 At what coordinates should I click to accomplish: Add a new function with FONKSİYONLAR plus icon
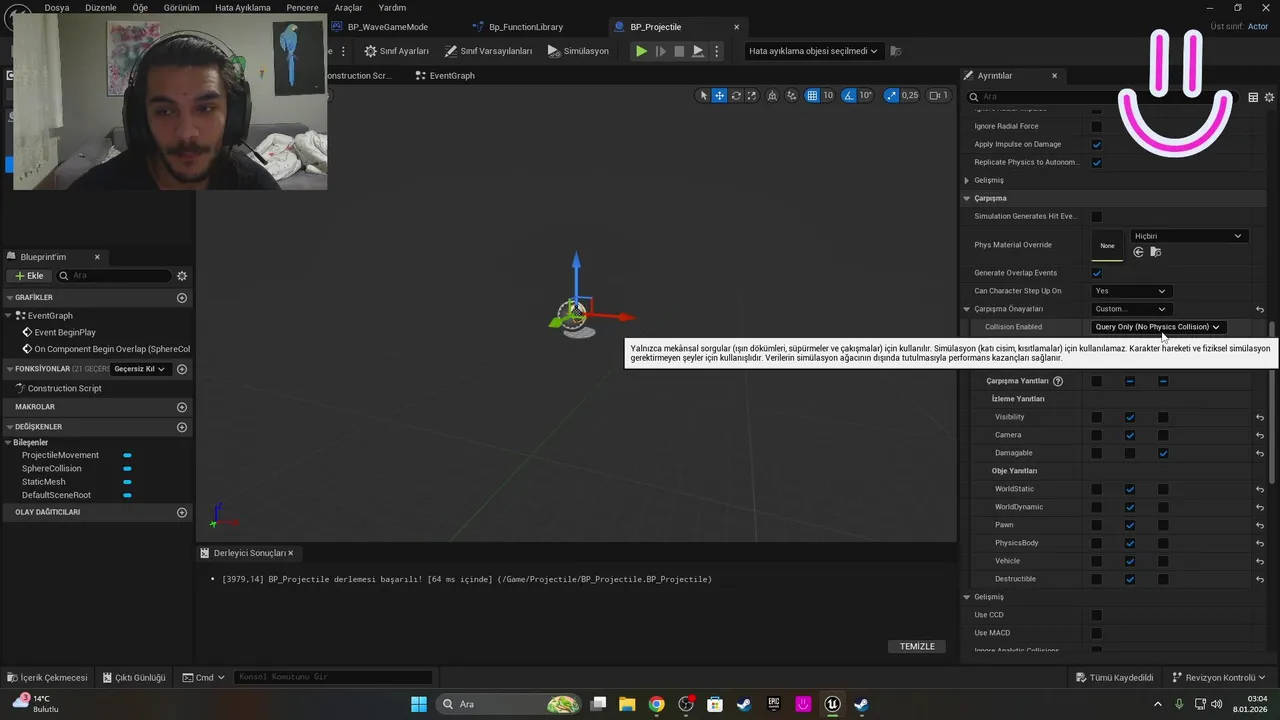182,369
